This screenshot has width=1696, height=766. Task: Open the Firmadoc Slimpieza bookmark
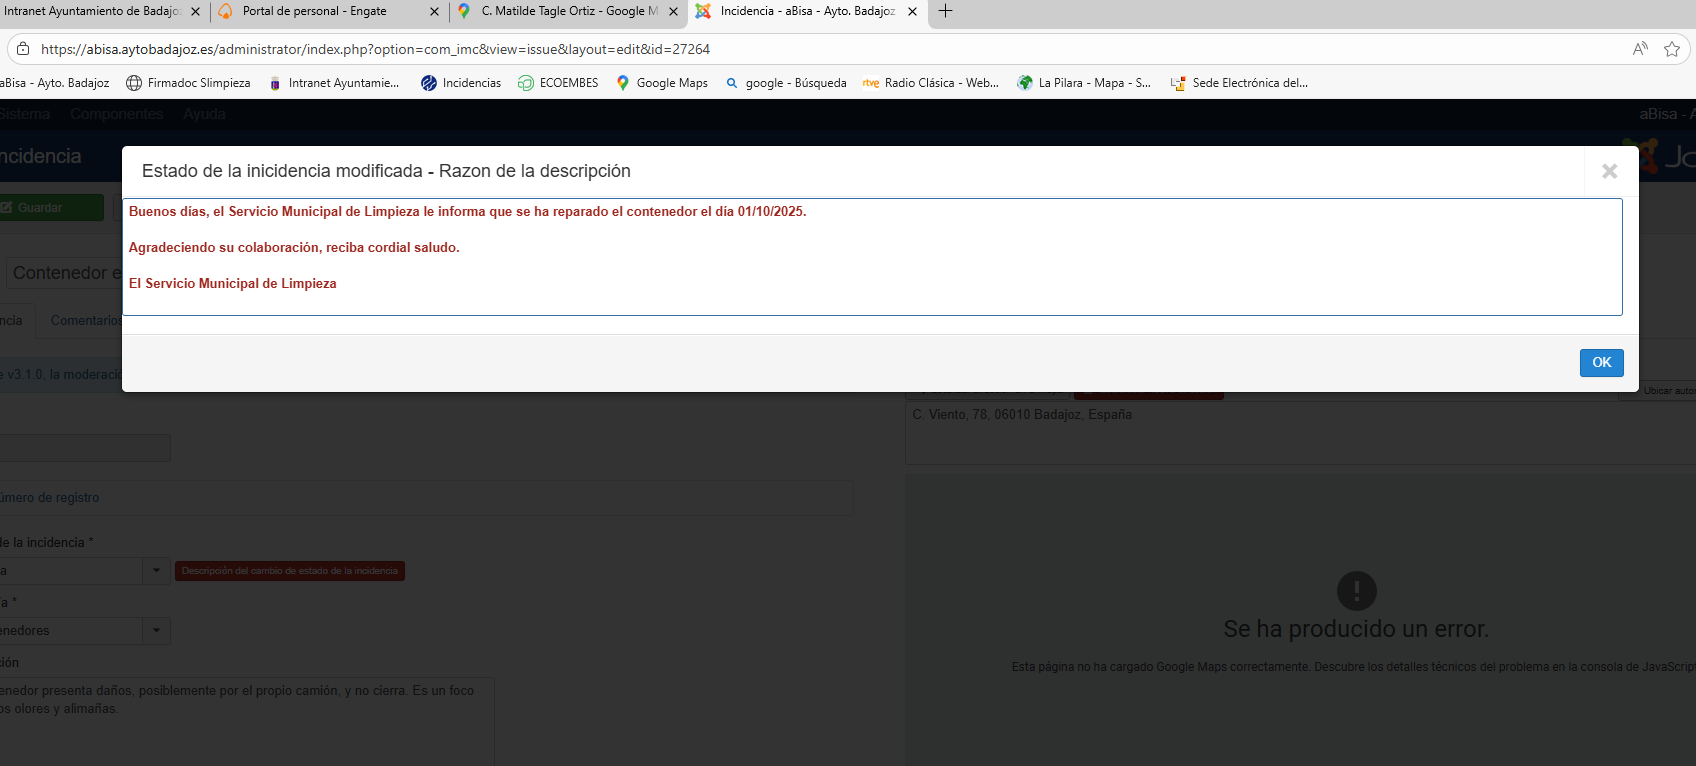188,83
